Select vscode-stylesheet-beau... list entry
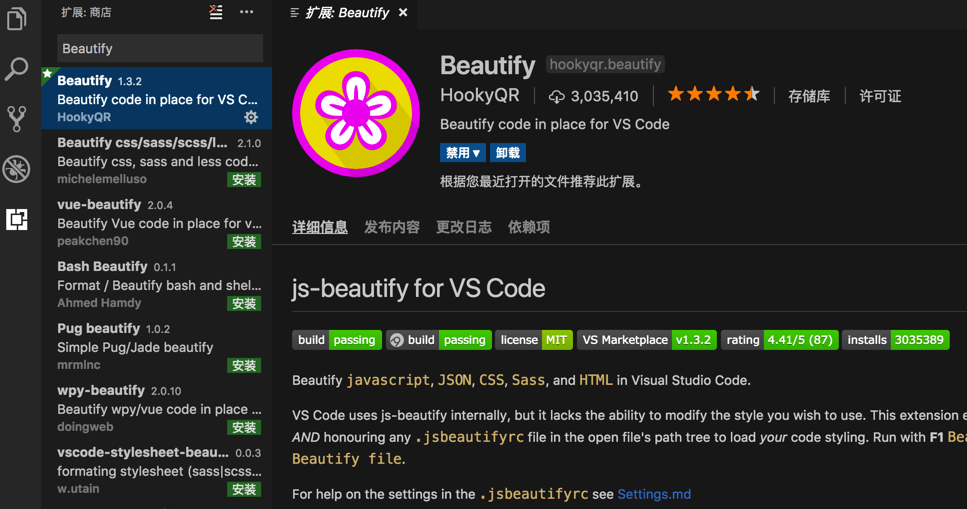Image resolution: width=967 pixels, height=509 pixels. [157, 470]
